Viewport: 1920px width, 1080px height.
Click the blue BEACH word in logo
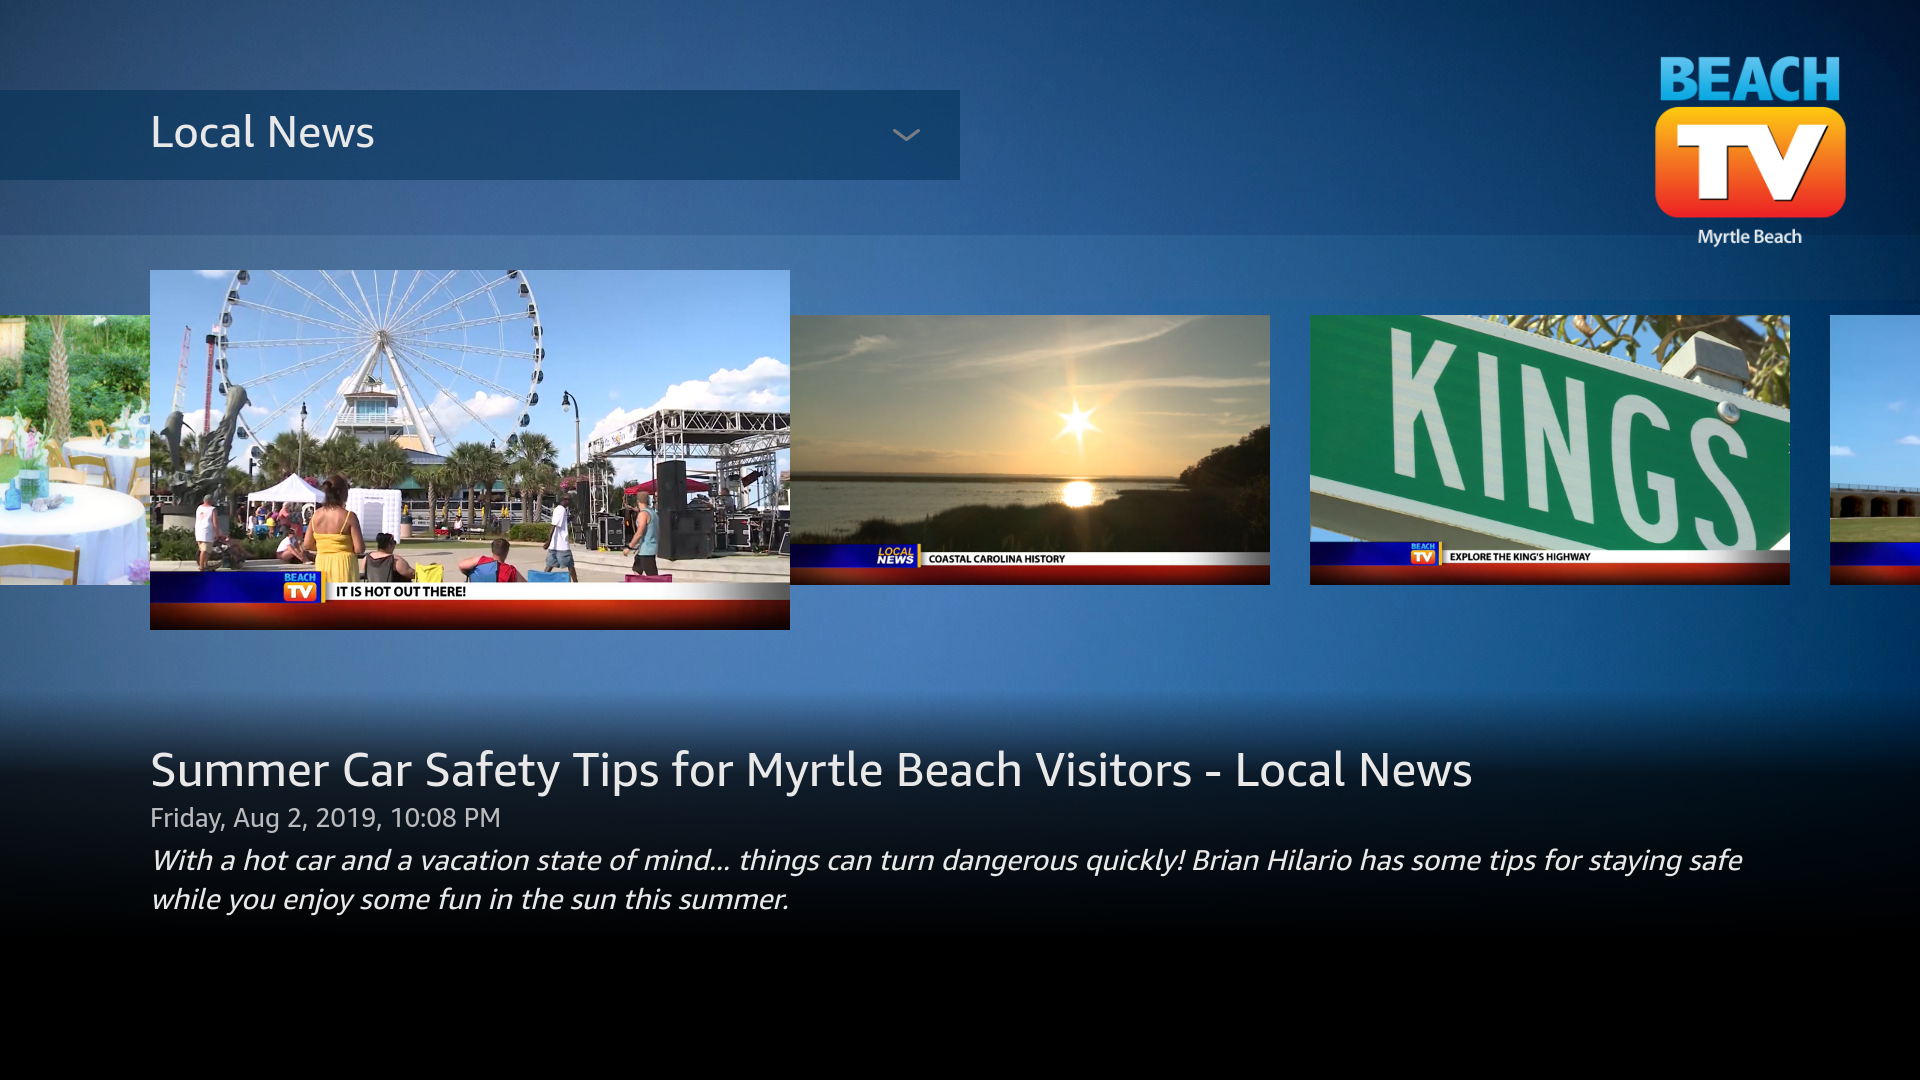pyautogui.click(x=1749, y=79)
